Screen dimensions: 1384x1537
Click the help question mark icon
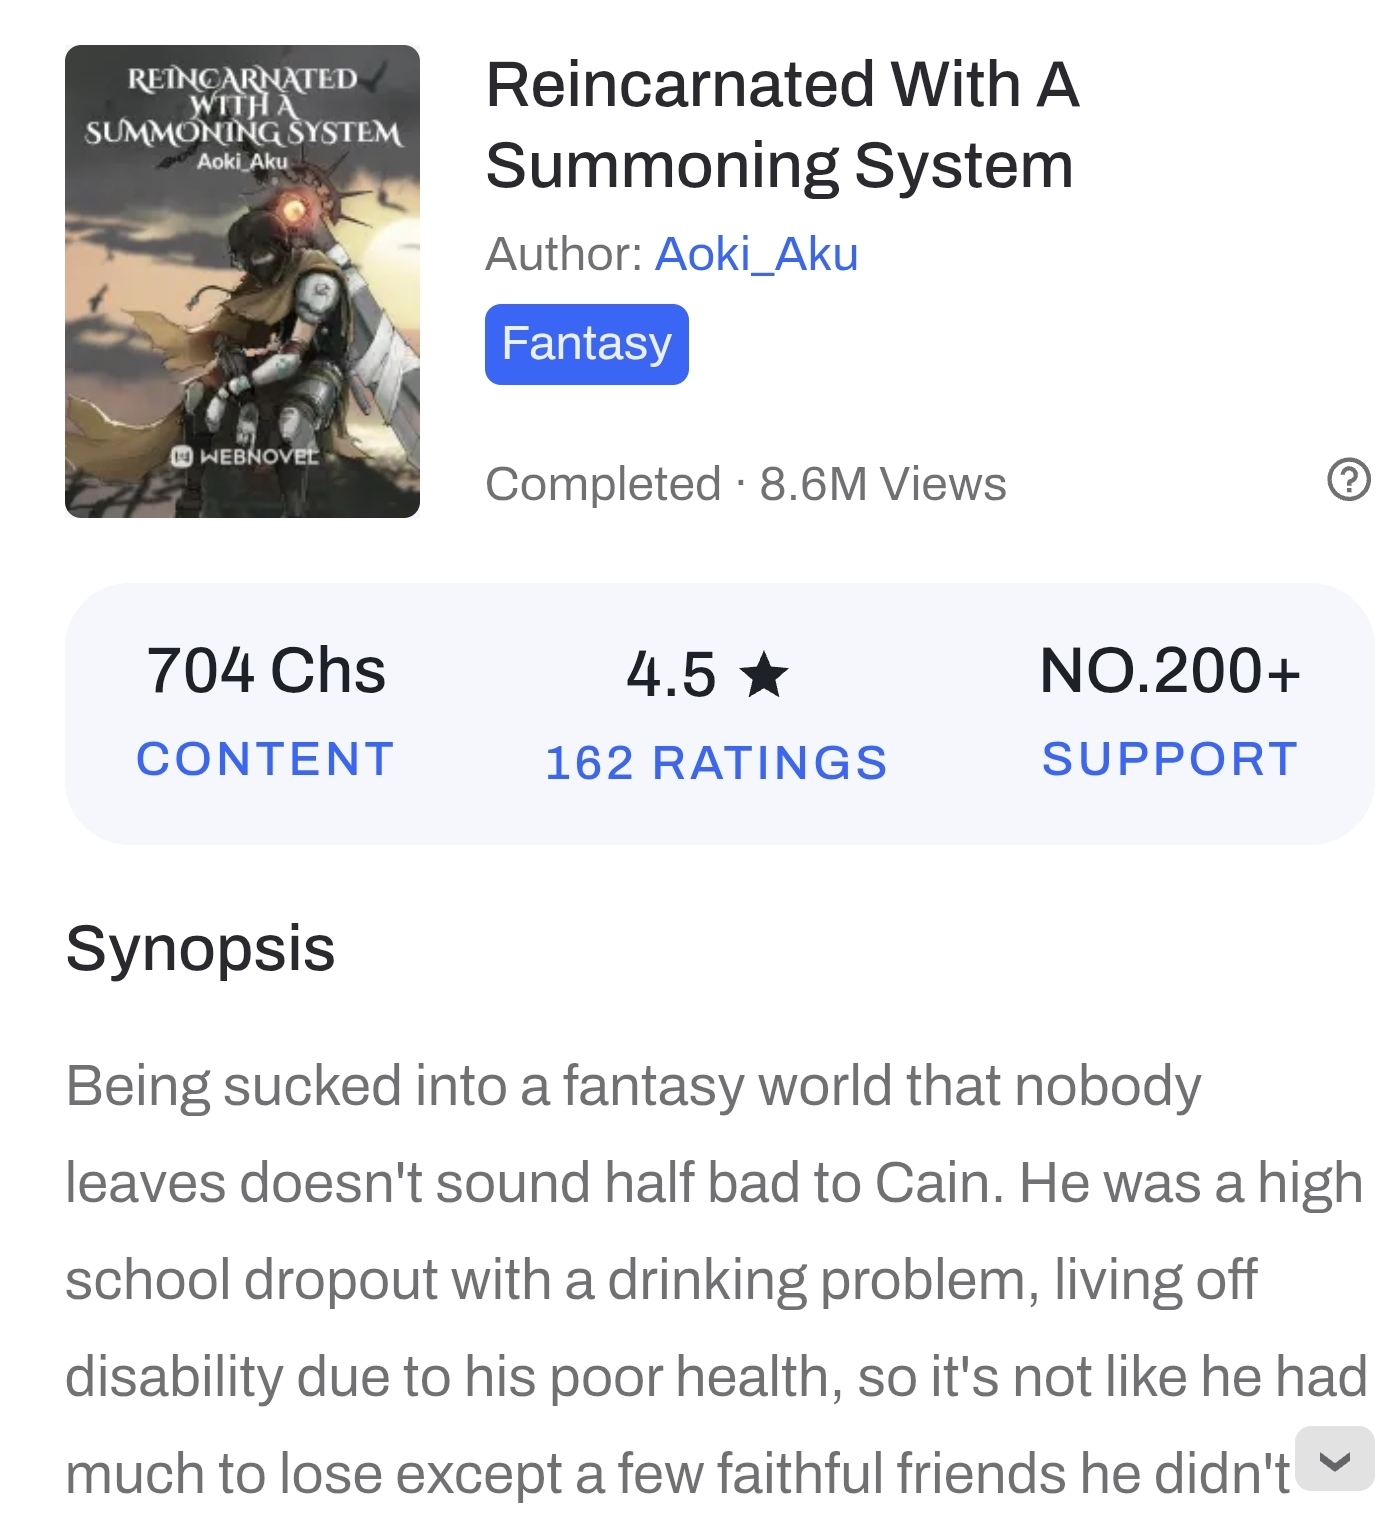pyautogui.click(x=1348, y=479)
